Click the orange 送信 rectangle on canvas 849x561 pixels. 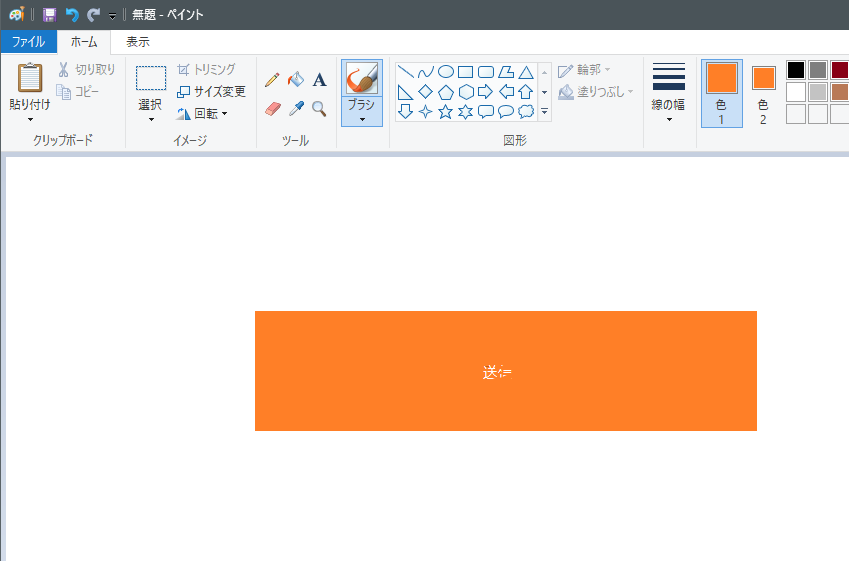(506, 371)
